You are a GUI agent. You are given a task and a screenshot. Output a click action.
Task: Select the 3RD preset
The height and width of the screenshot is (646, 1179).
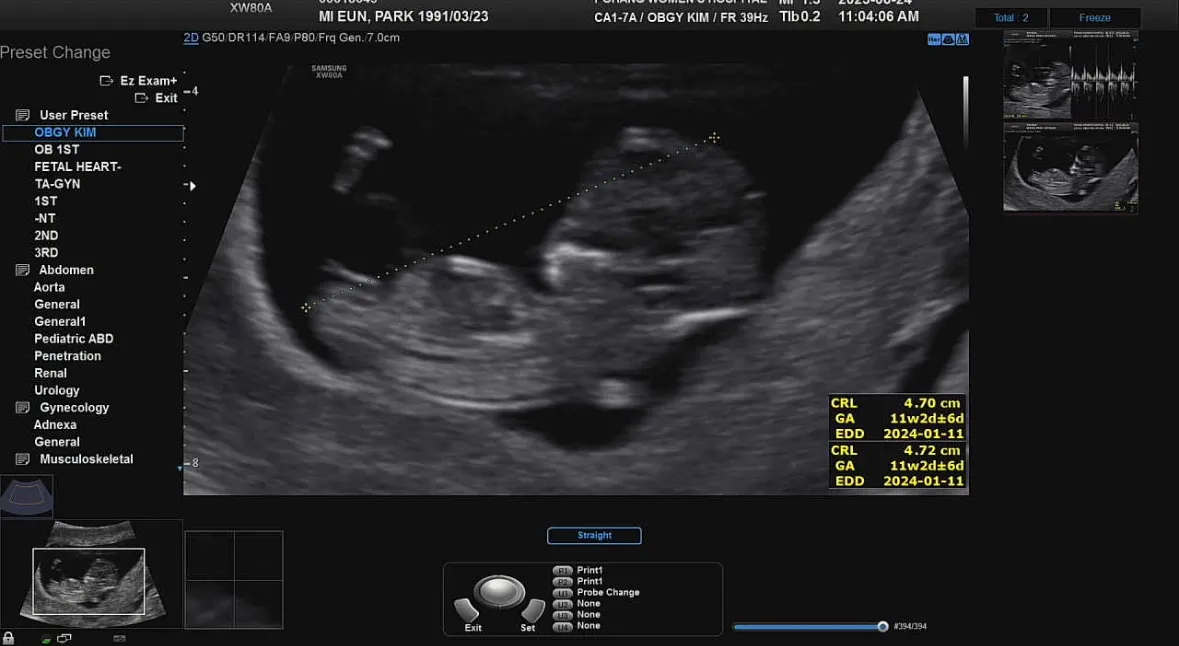coord(46,253)
